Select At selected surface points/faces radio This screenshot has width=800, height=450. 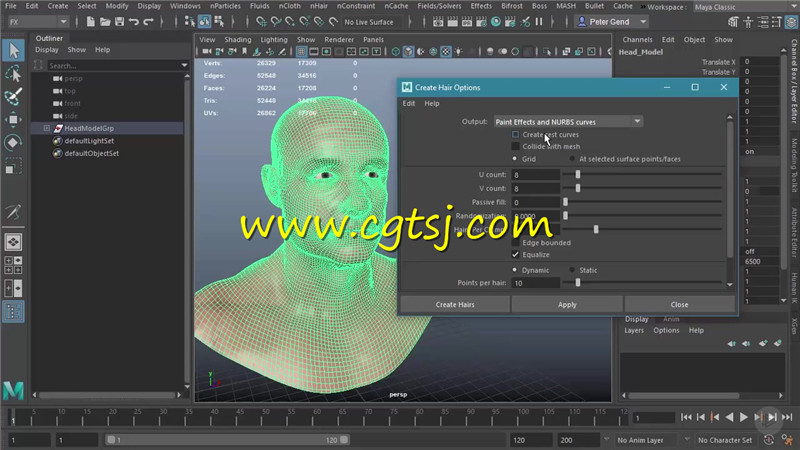(x=571, y=159)
